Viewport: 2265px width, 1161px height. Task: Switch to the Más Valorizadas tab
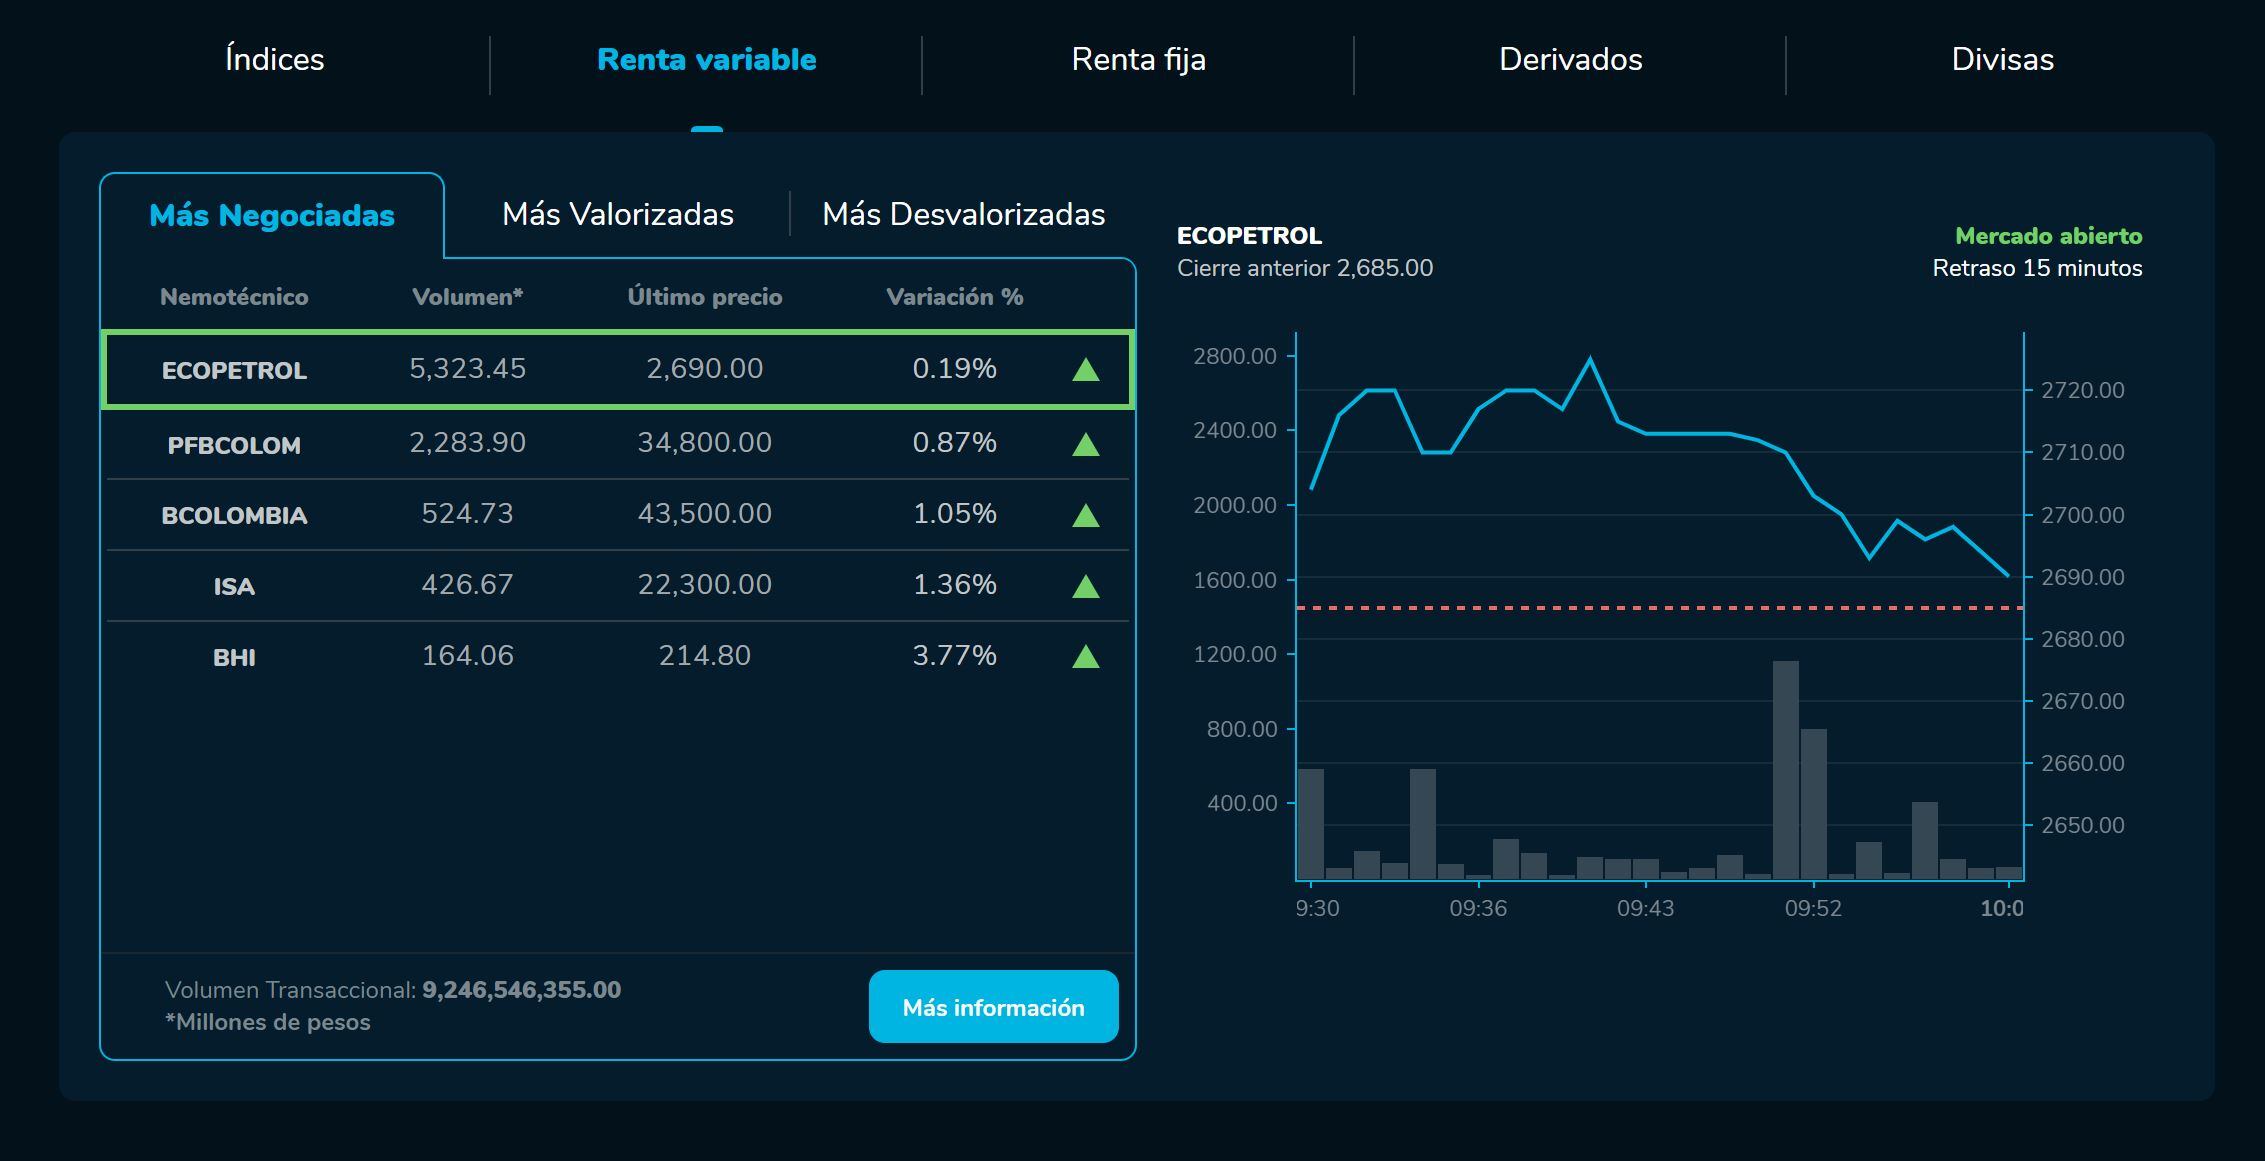[x=618, y=214]
